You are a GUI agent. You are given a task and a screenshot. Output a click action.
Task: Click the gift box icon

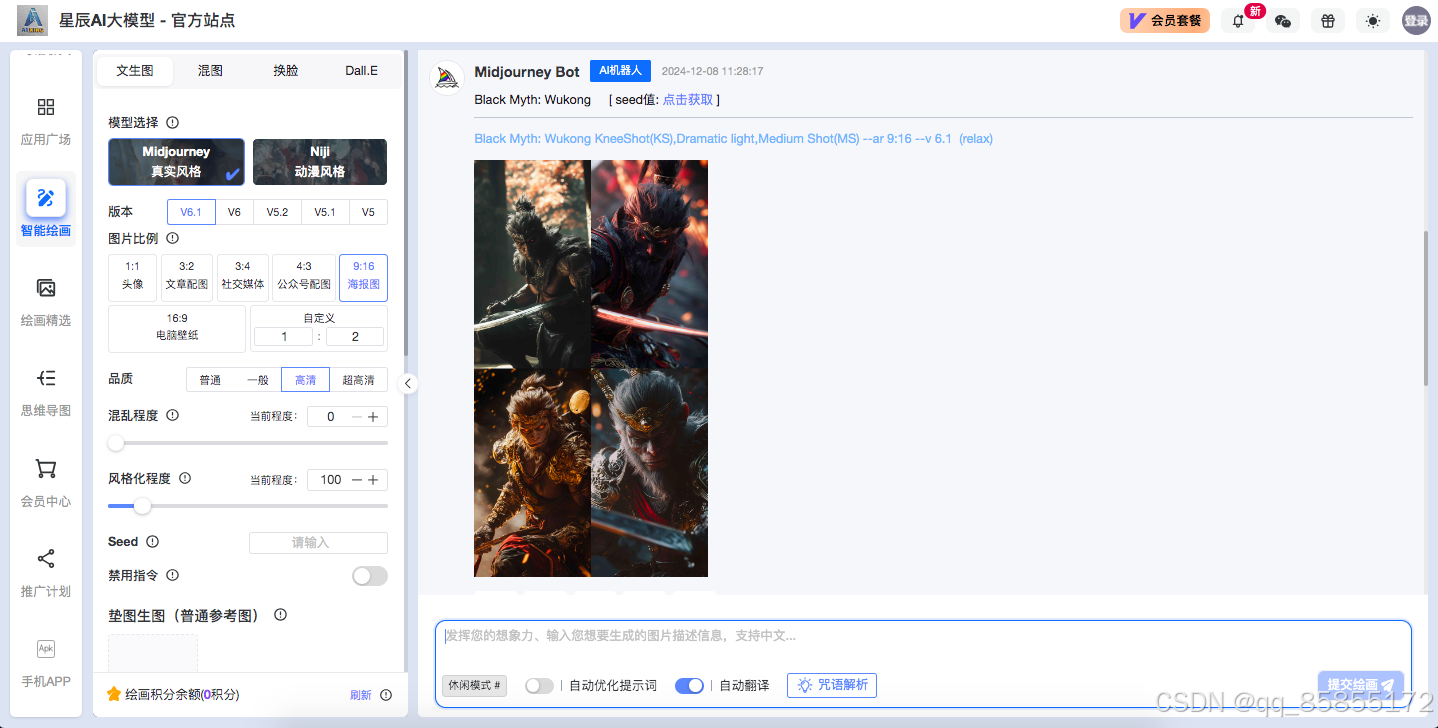pyautogui.click(x=1328, y=21)
